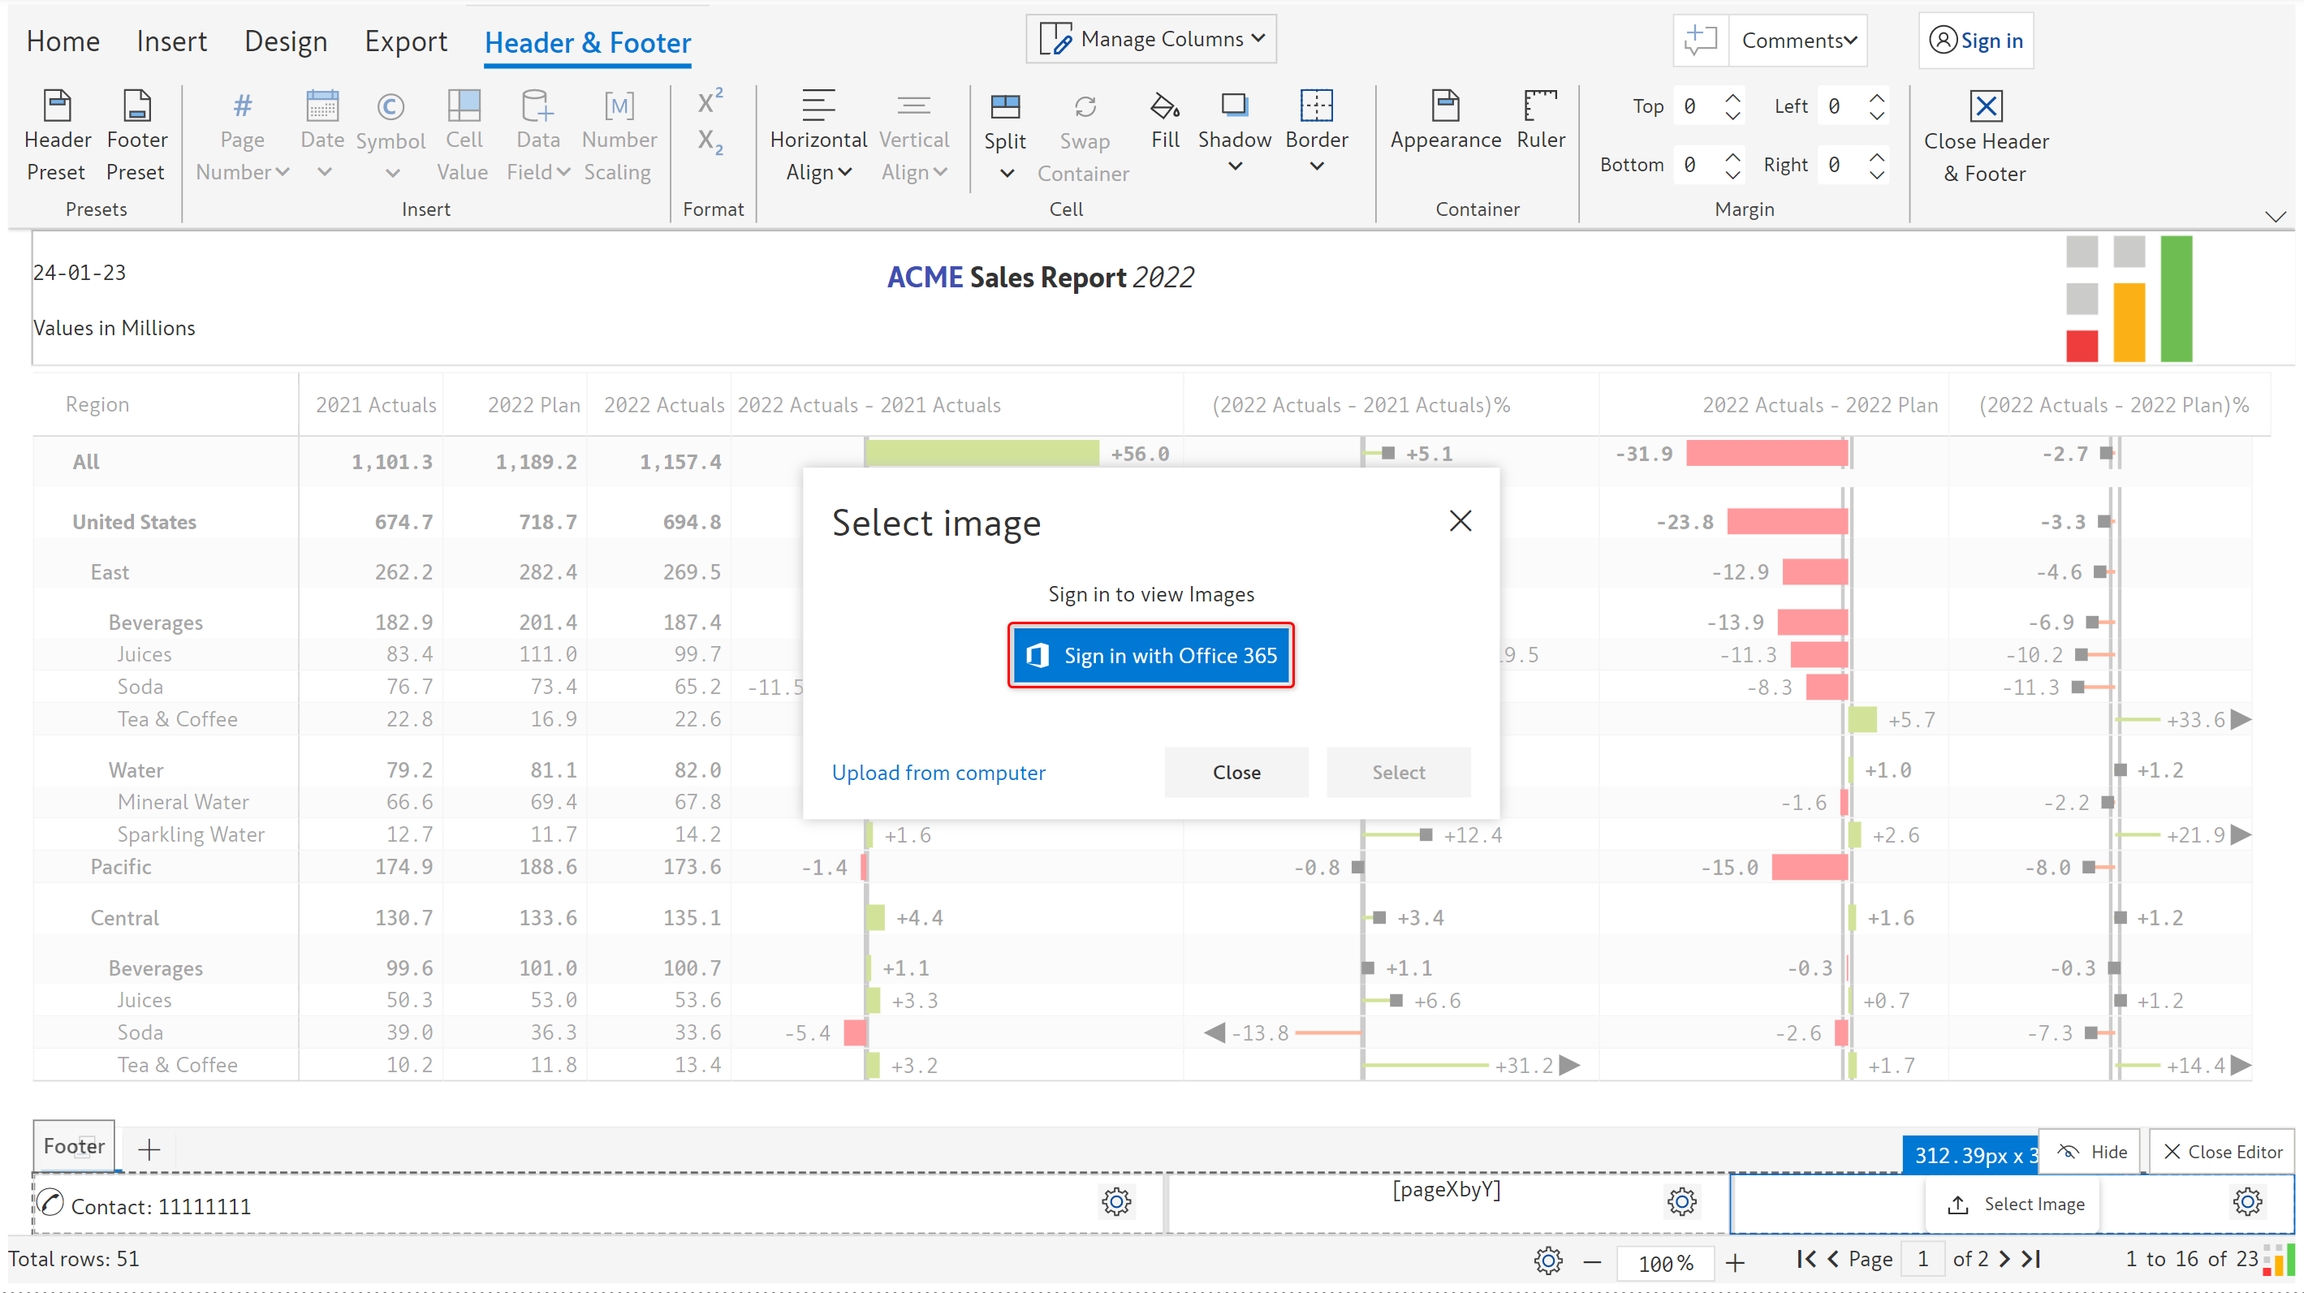2304x1293 pixels.
Task: Apply superscript format
Action: pos(710,102)
